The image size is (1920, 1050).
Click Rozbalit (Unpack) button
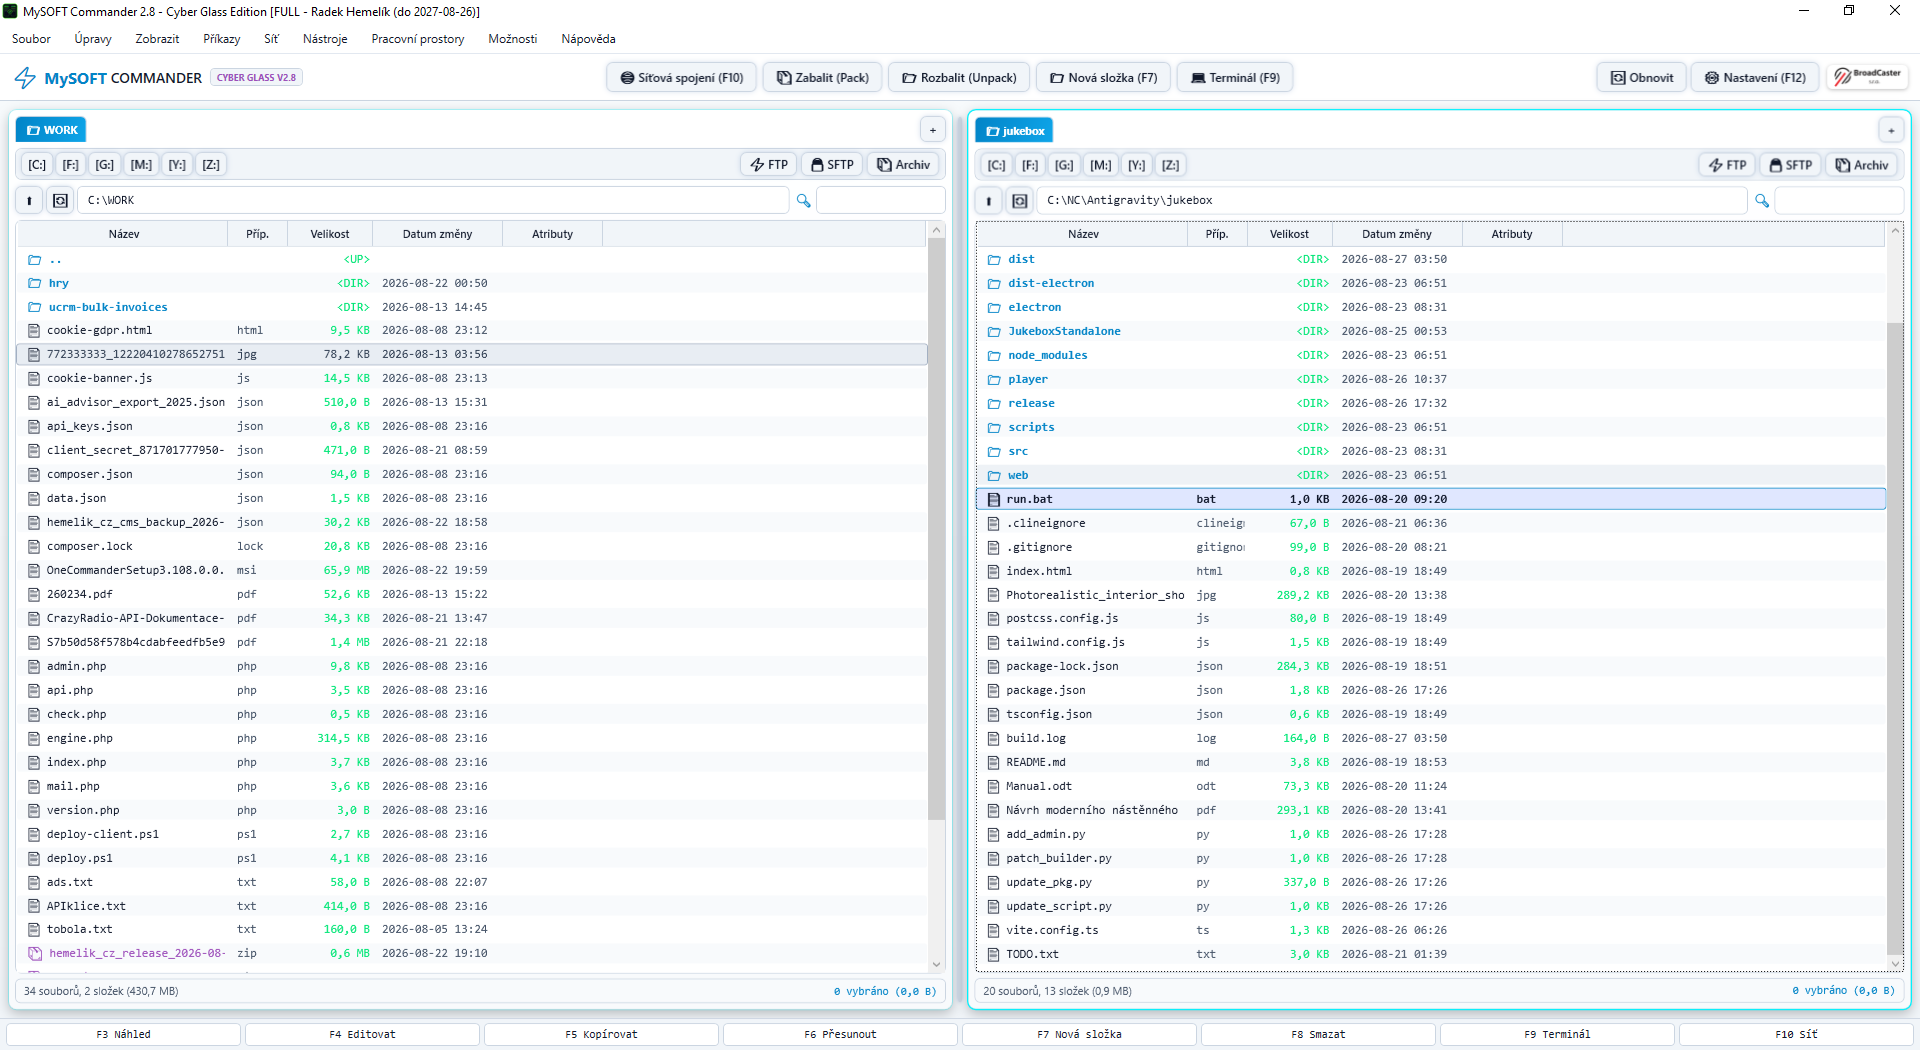tap(959, 77)
